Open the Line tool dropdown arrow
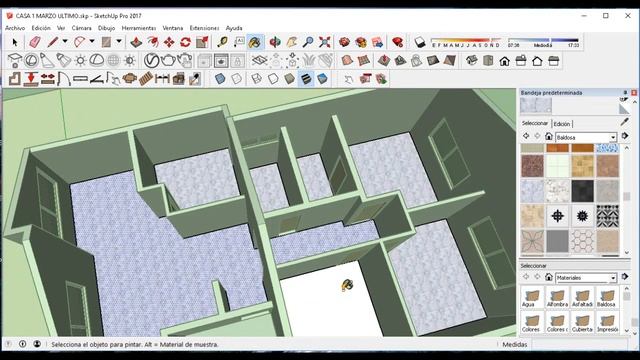 pos(65,42)
